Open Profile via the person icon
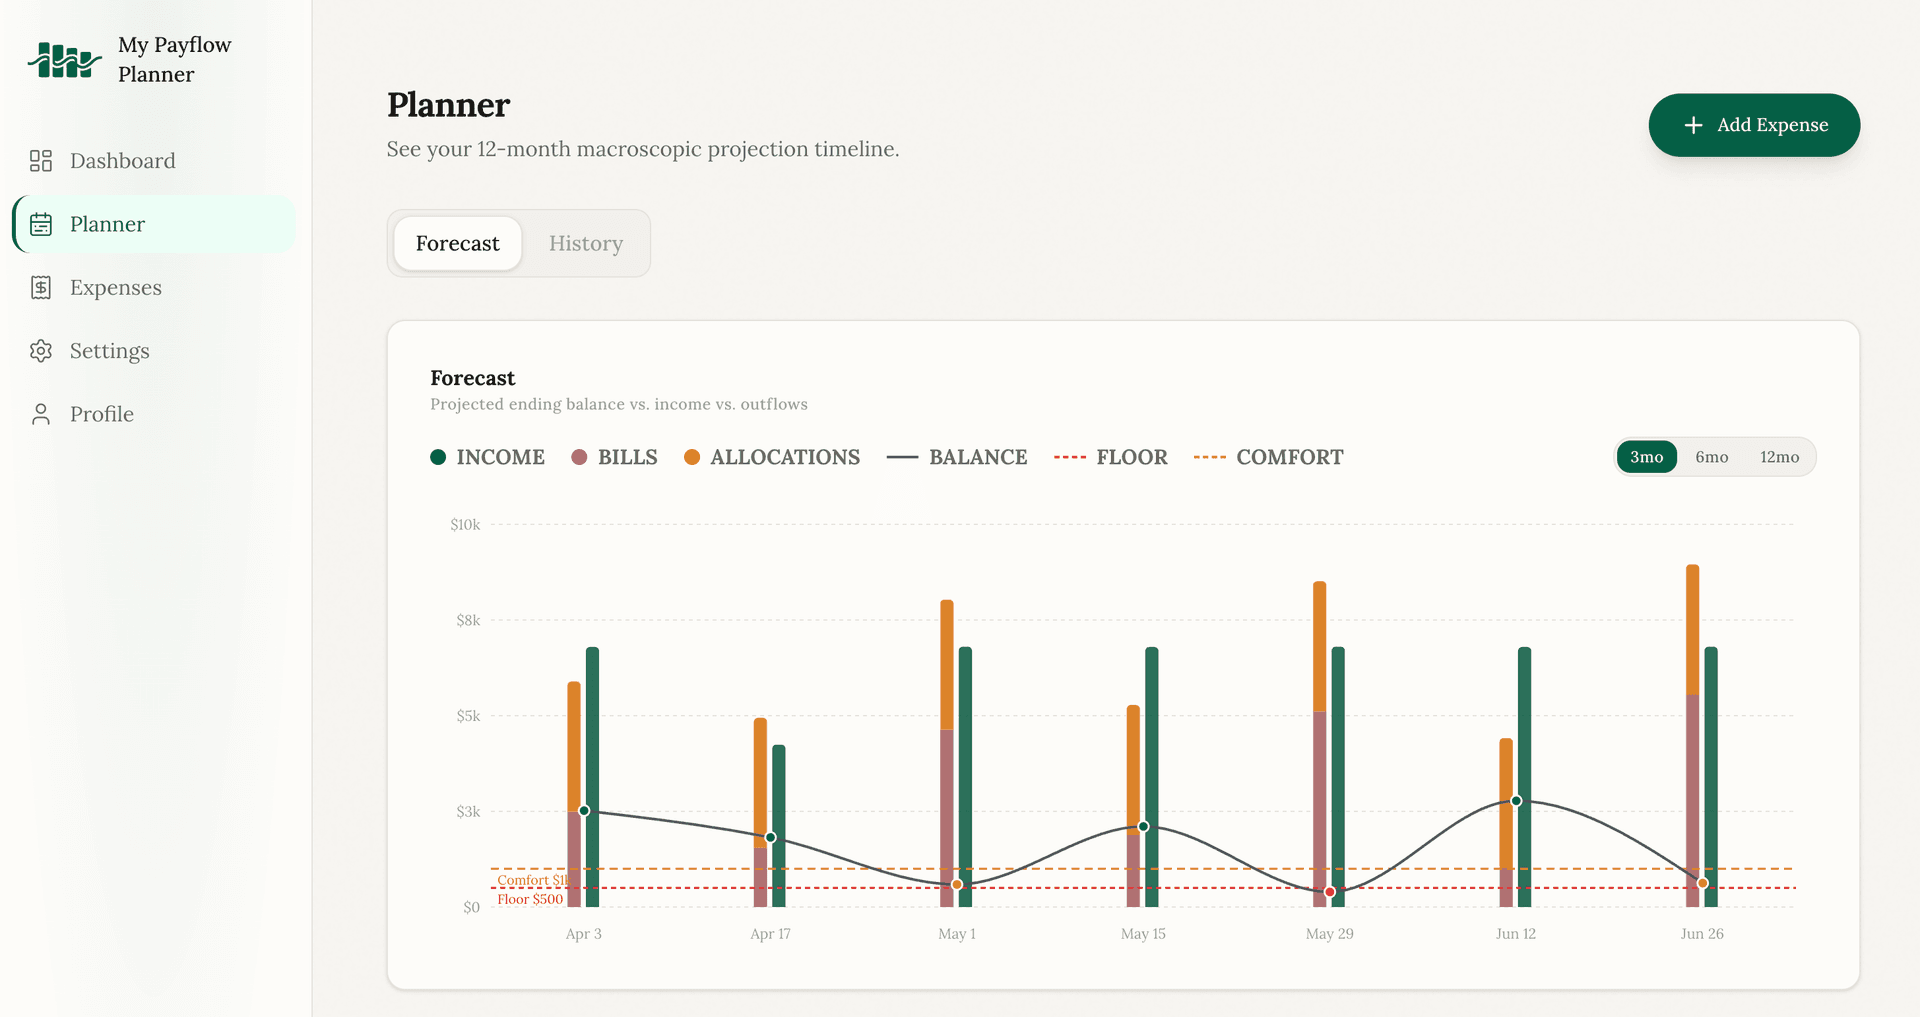 click(x=41, y=413)
